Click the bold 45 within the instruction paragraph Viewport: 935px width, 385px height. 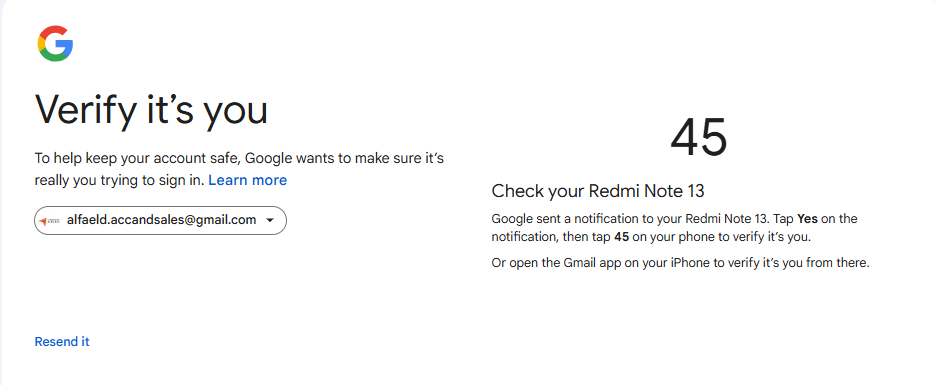[x=621, y=237]
